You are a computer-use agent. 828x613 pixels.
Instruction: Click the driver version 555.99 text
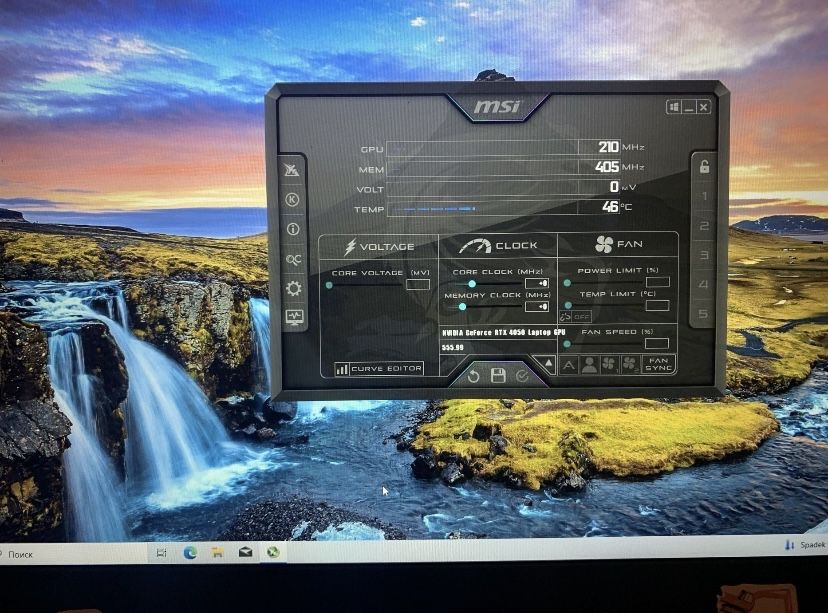tap(453, 347)
